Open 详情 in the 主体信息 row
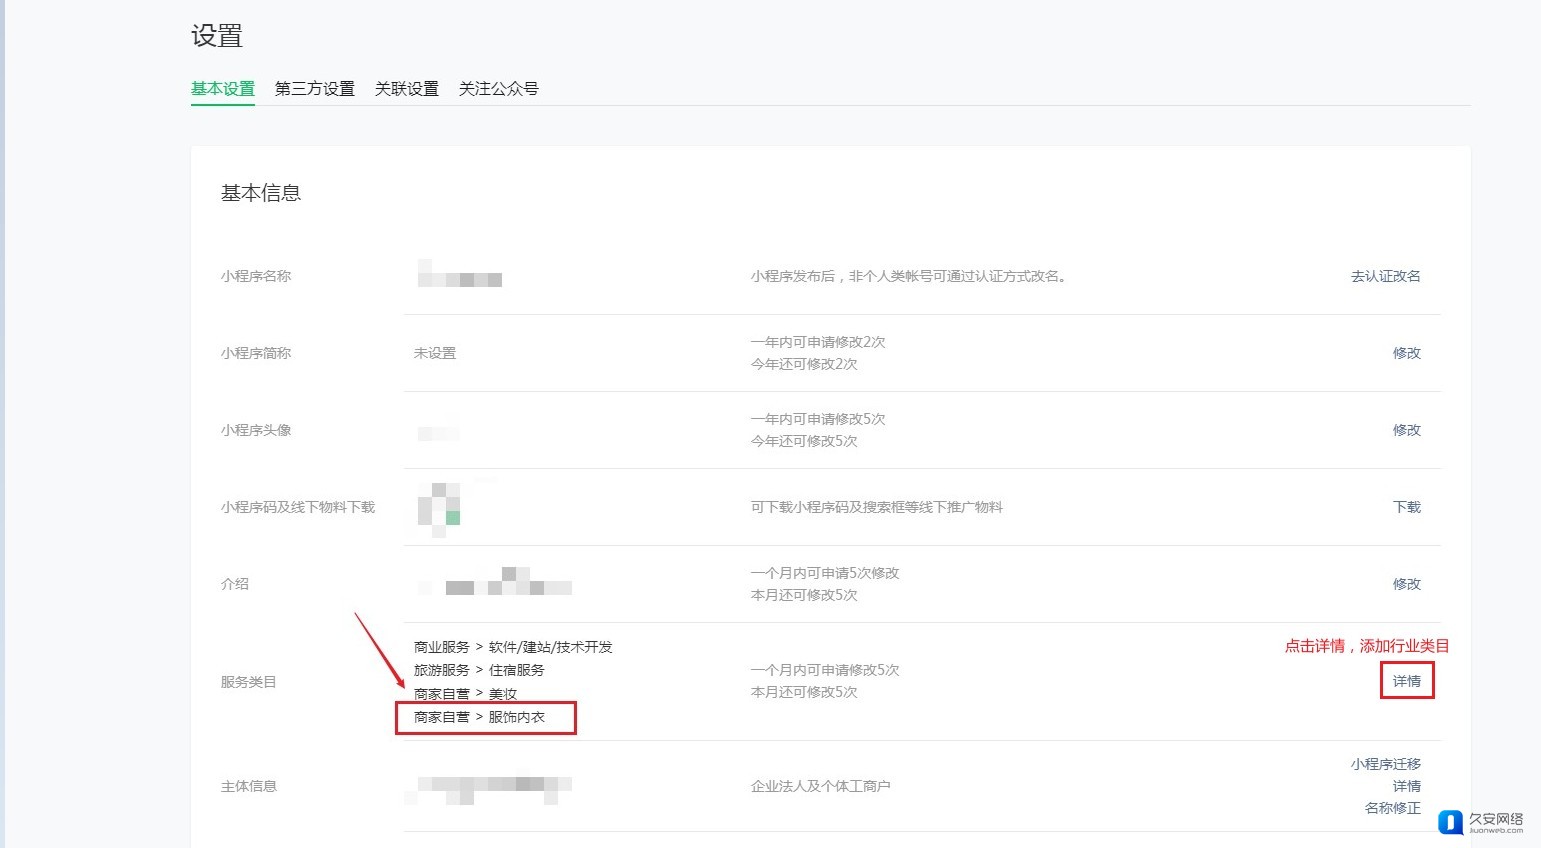 [x=1406, y=786]
